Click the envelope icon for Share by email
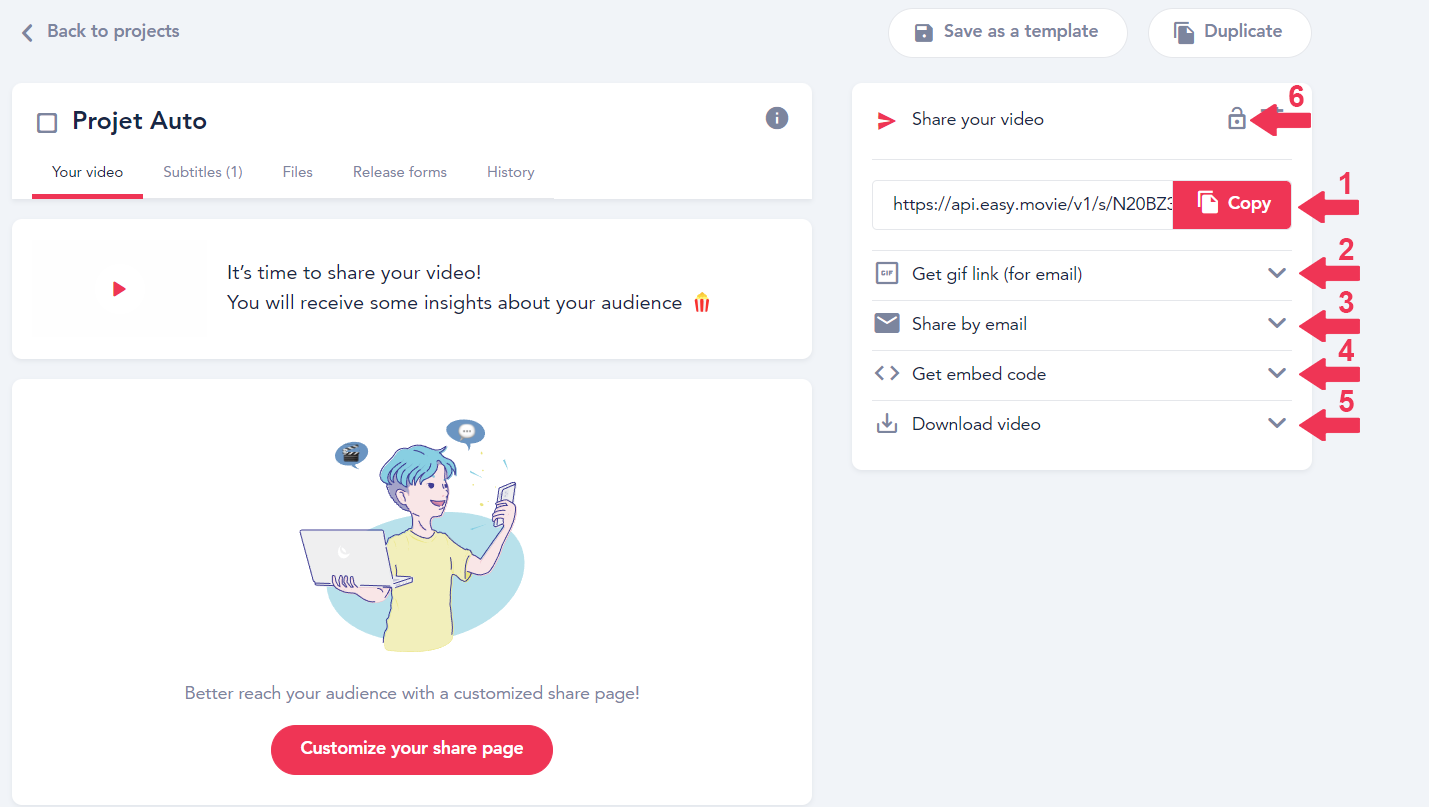The width and height of the screenshot is (1429, 807). click(x=886, y=323)
